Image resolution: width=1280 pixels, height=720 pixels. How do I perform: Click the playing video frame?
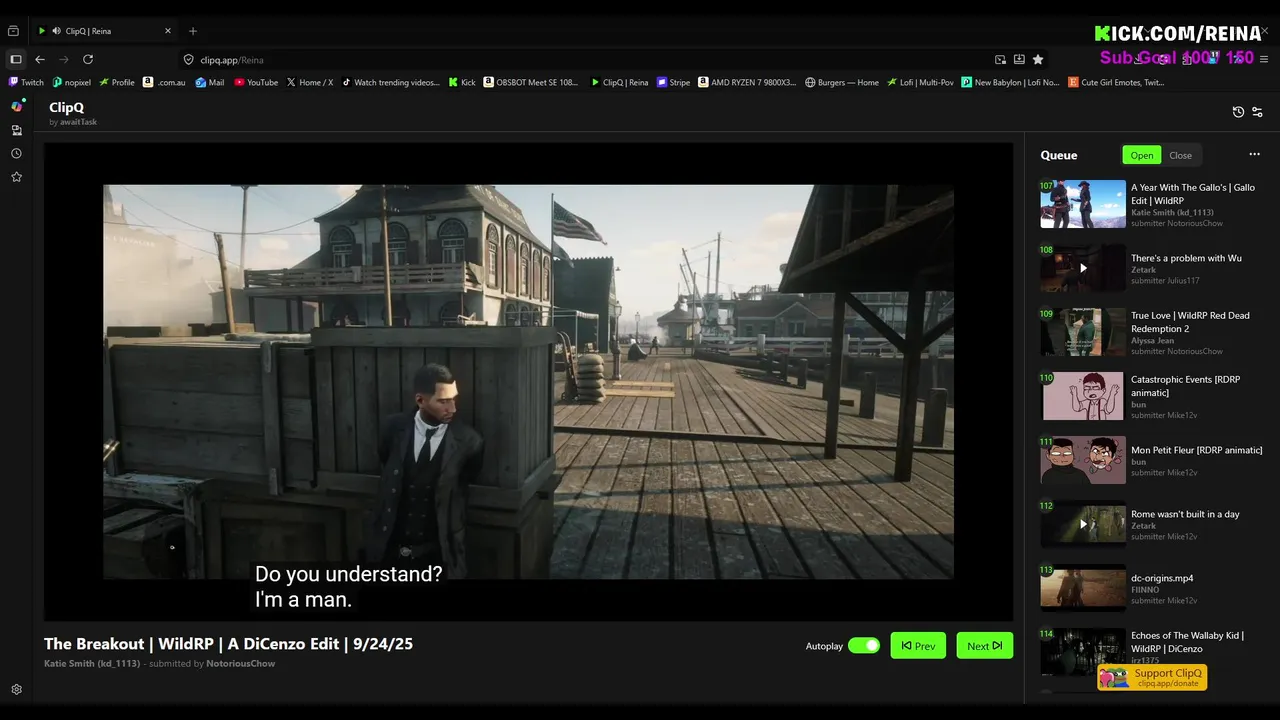(528, 381)
